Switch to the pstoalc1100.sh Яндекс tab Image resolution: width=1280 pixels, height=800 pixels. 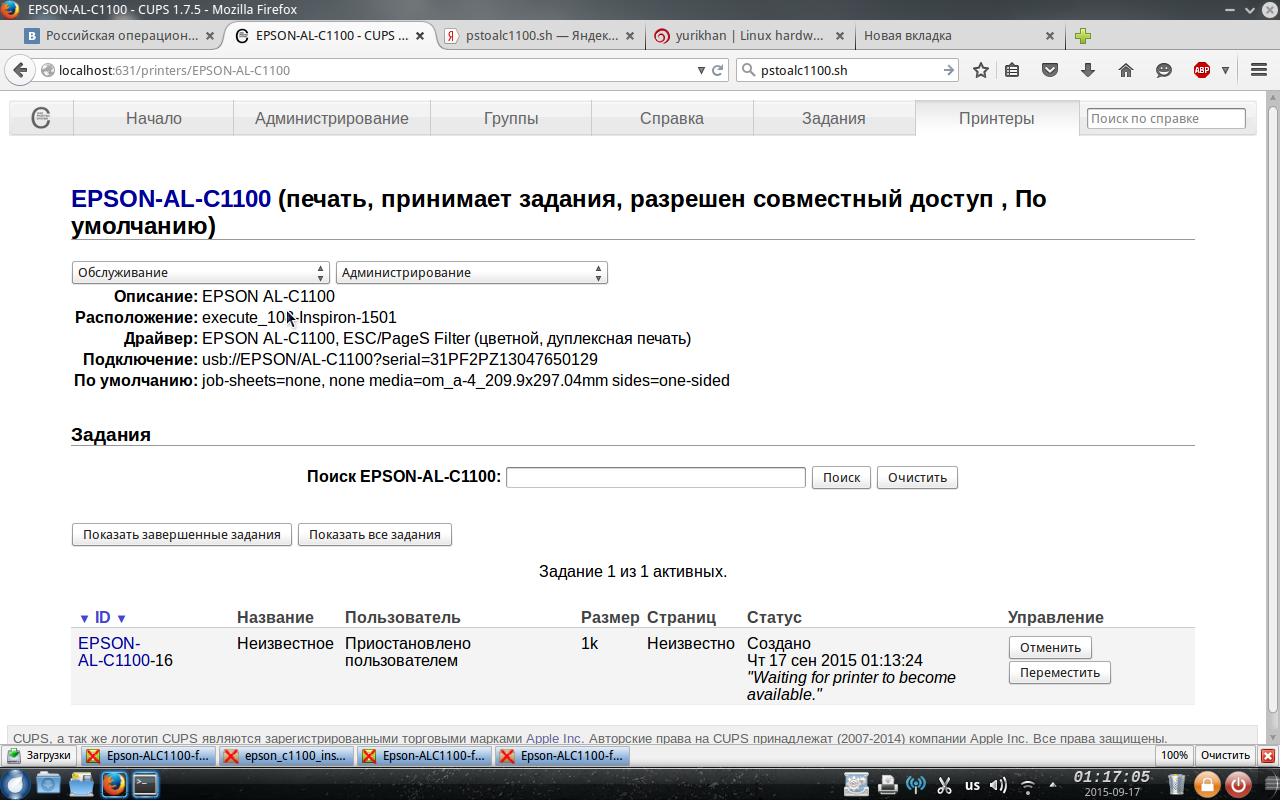point(537,36)
